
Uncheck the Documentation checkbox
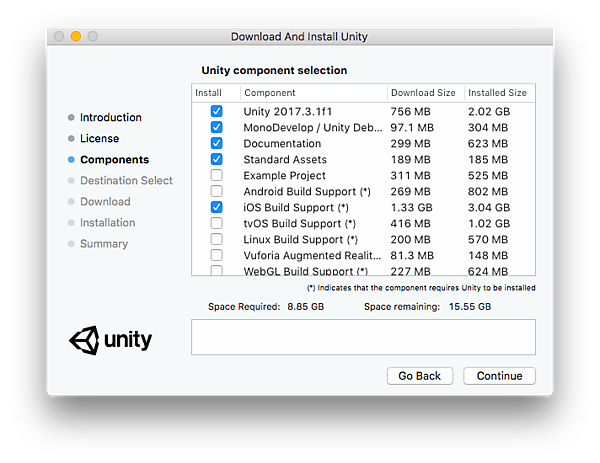click(216, 143)
